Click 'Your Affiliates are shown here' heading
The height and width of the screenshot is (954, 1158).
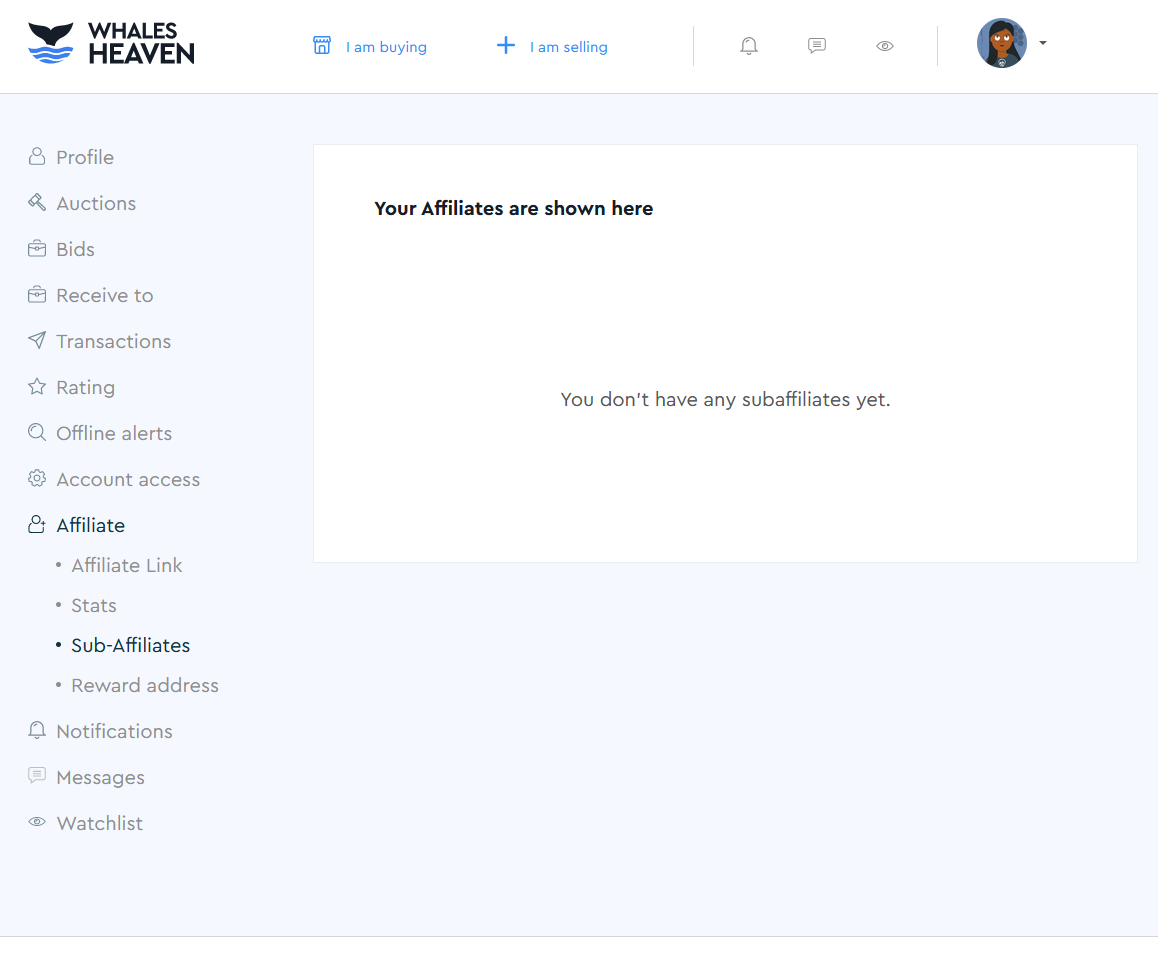point(513,208)
